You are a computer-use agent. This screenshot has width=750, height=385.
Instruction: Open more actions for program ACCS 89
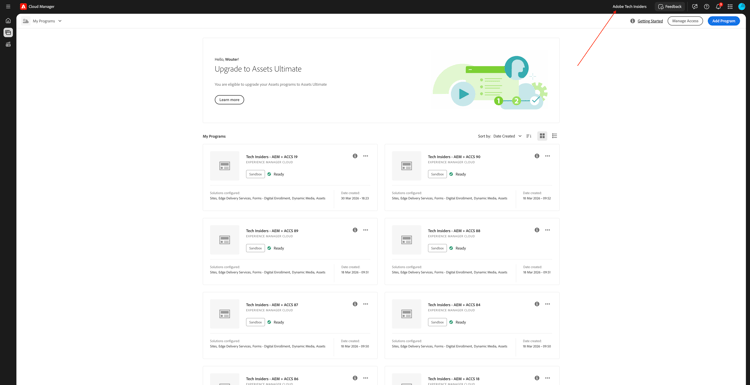(365, 230)
